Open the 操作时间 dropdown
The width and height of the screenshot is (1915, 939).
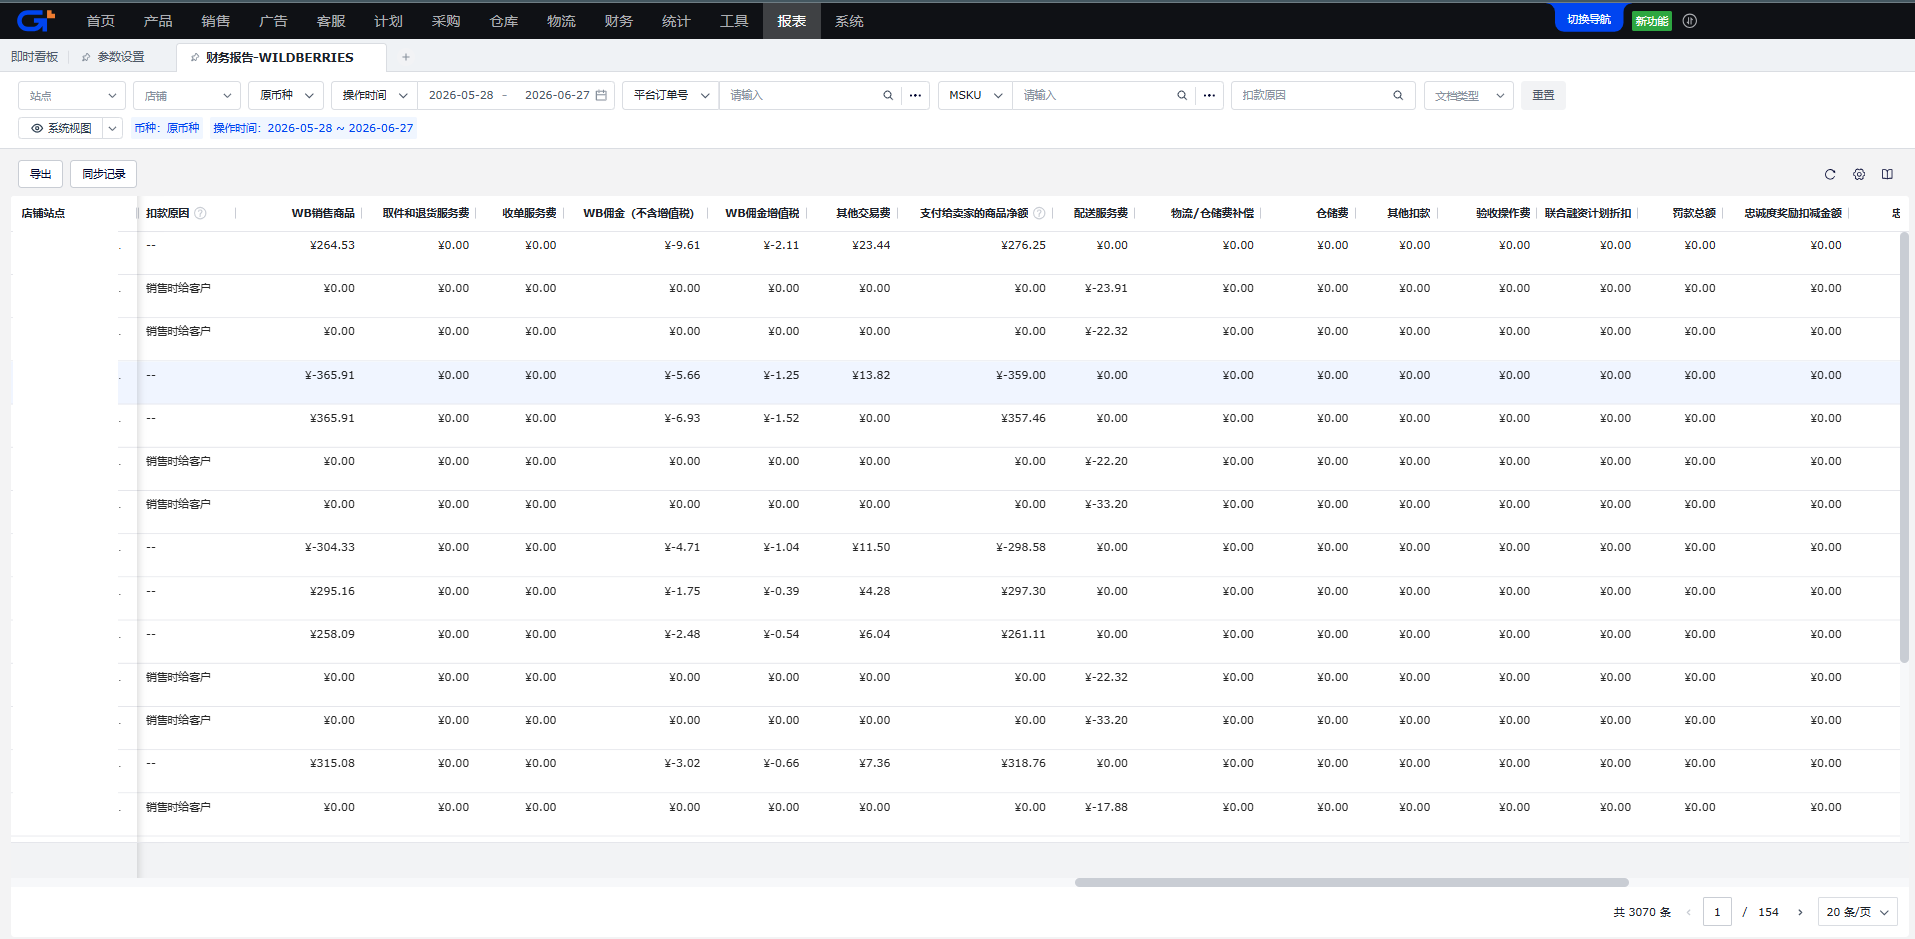coord(374,95)
